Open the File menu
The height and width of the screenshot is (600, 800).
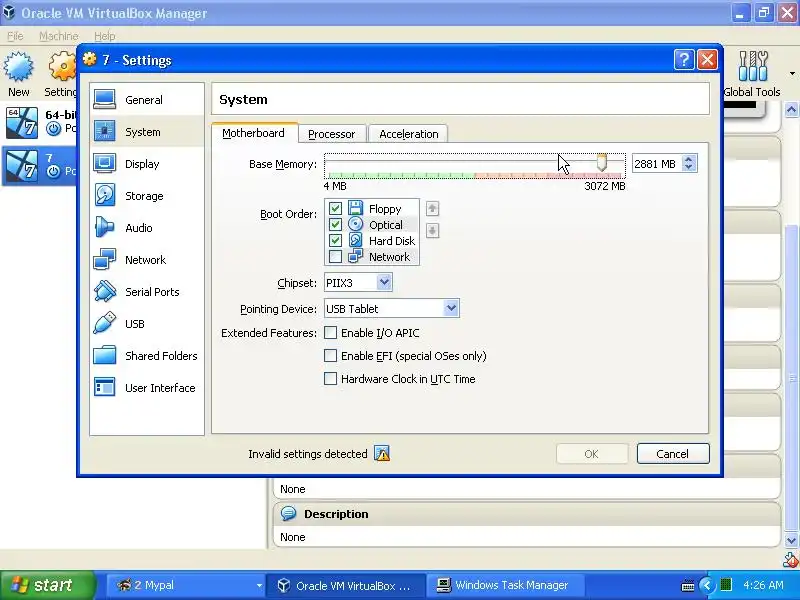coord(15,36)
